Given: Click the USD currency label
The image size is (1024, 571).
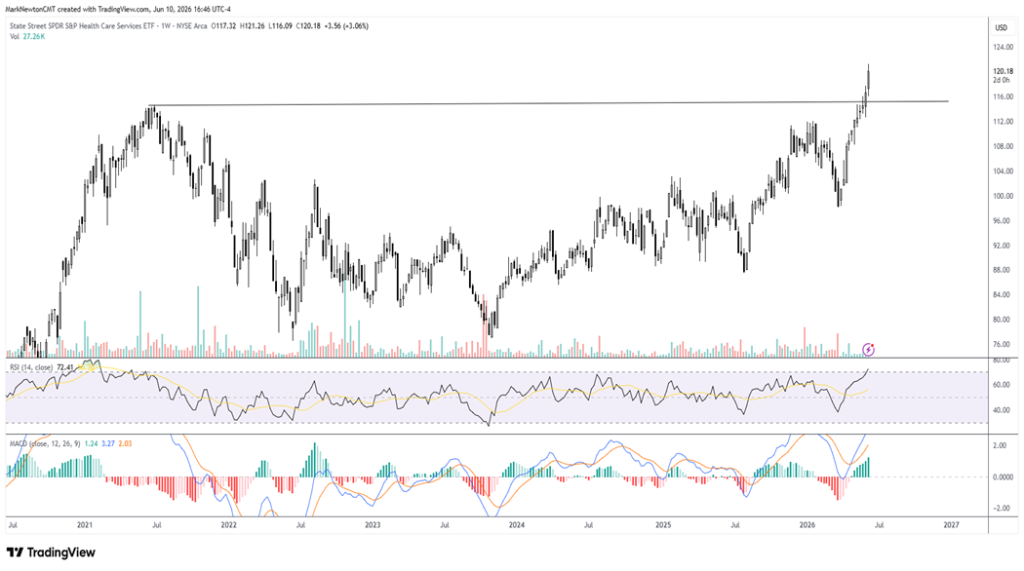Looking at the screenshot, I should [1000, 27].
